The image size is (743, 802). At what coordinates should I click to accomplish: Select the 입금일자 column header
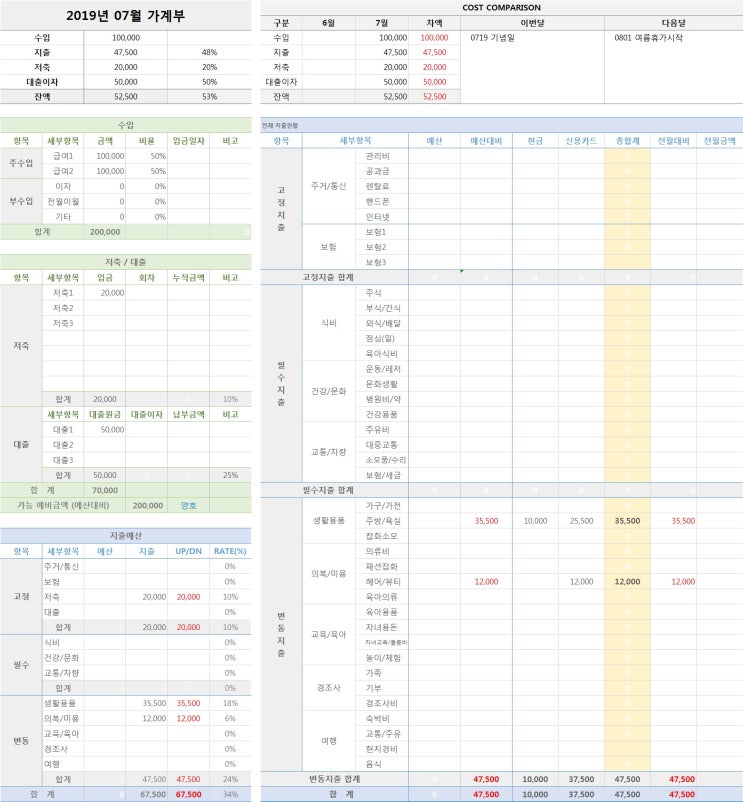click(x=188, y=141)
